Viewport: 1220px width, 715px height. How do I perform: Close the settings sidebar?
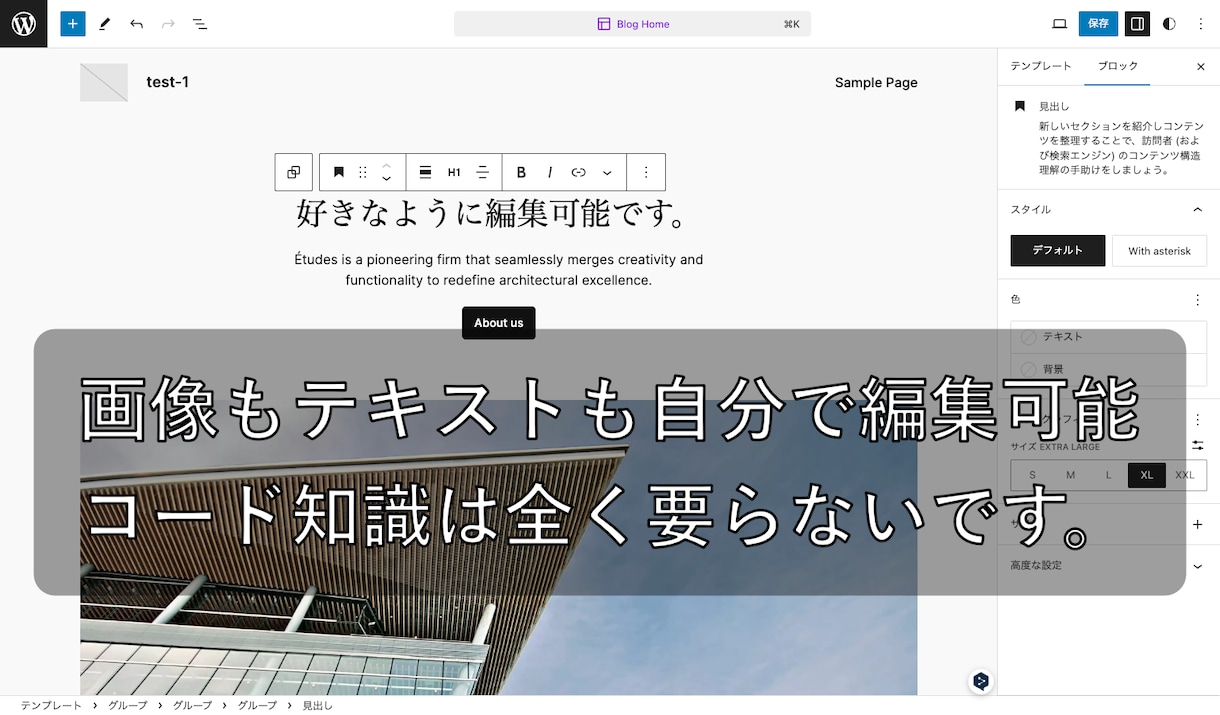1201,67
